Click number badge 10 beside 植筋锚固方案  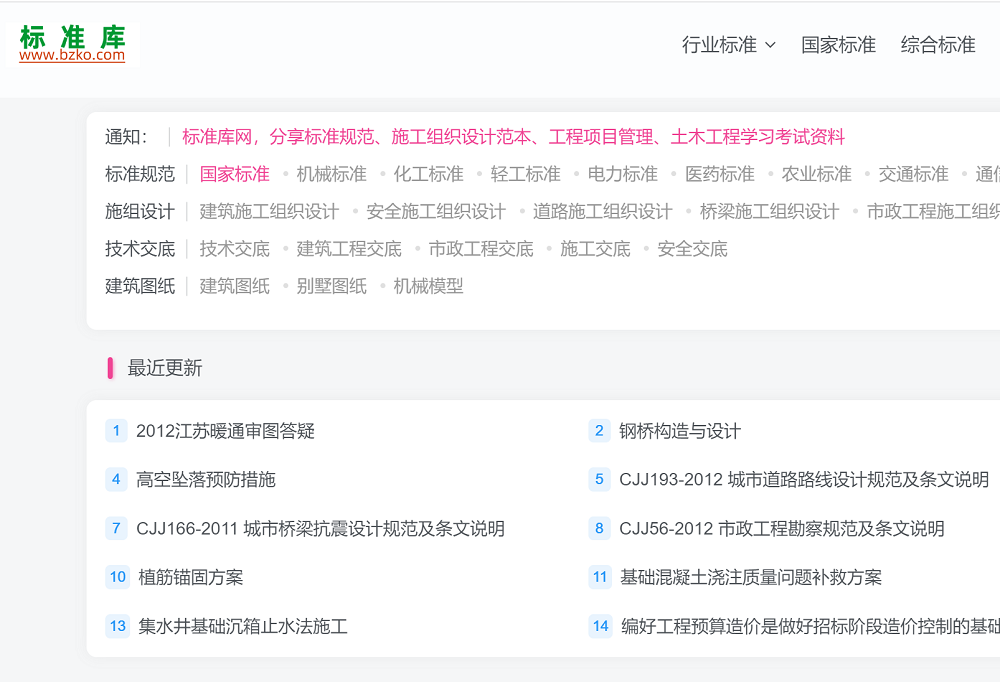coord(118,577)
